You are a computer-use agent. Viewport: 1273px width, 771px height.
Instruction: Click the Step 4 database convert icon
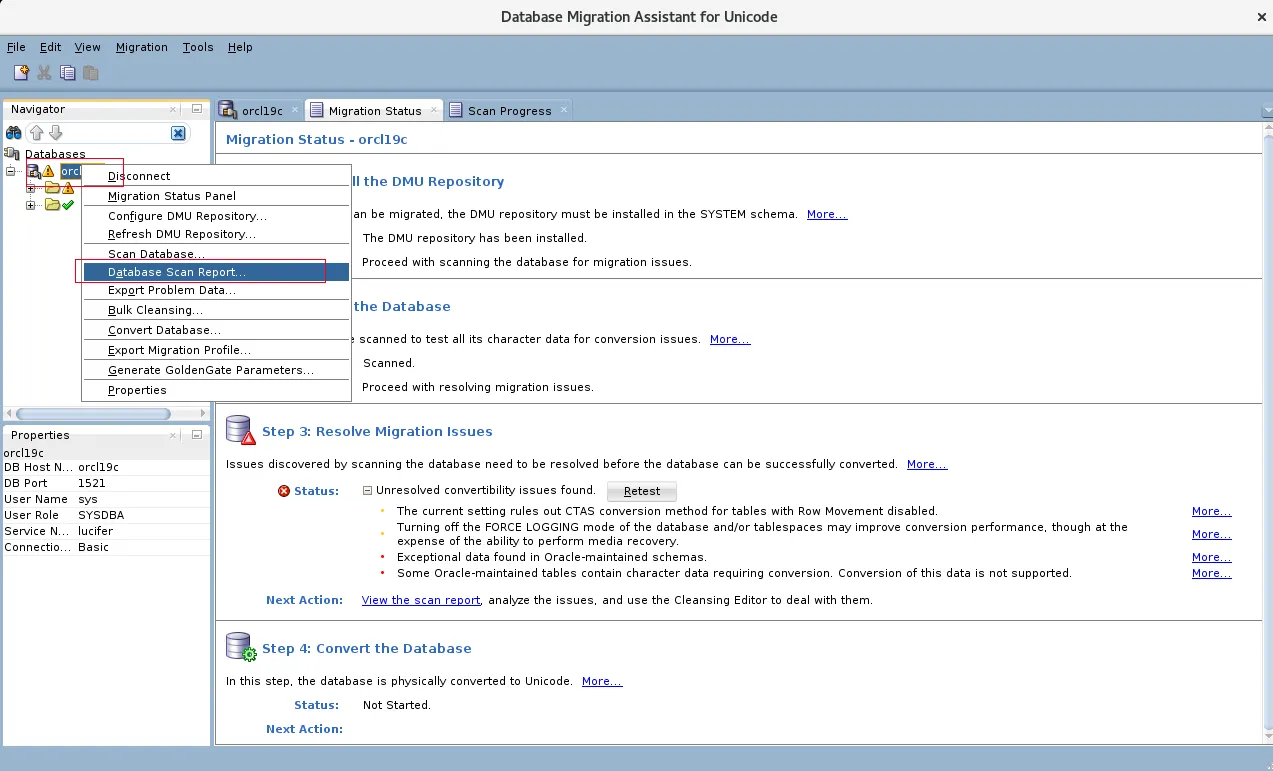pyautogui.click(x=239, y=646)
